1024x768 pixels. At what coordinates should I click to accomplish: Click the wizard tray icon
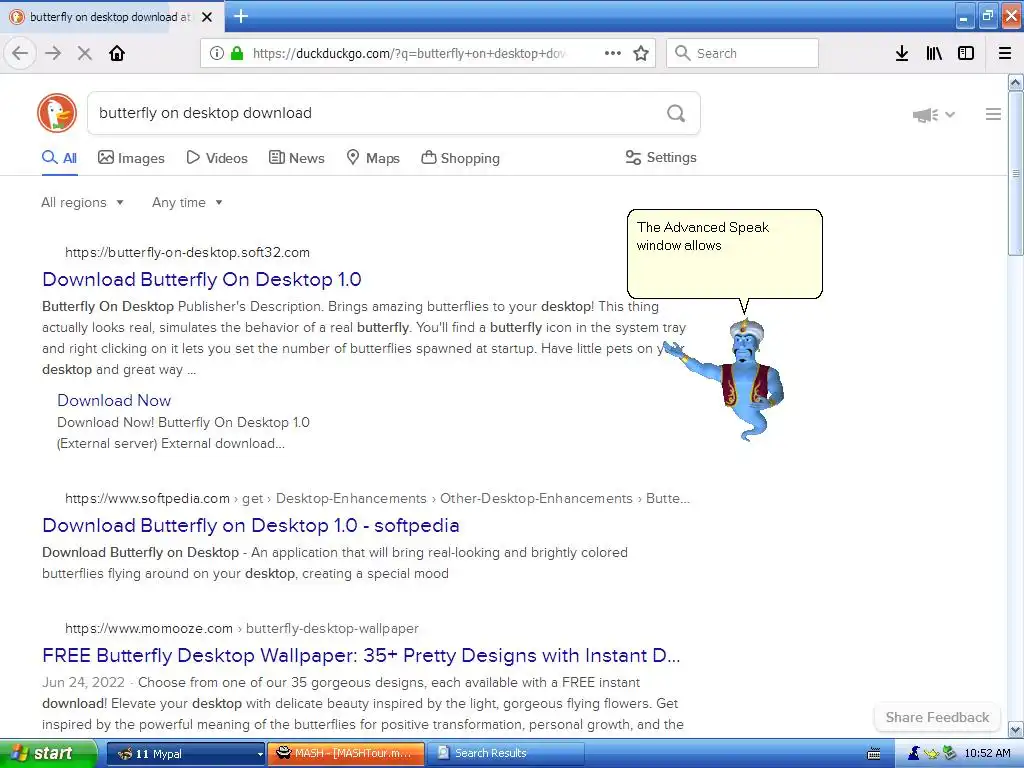[x=914, y=754]
